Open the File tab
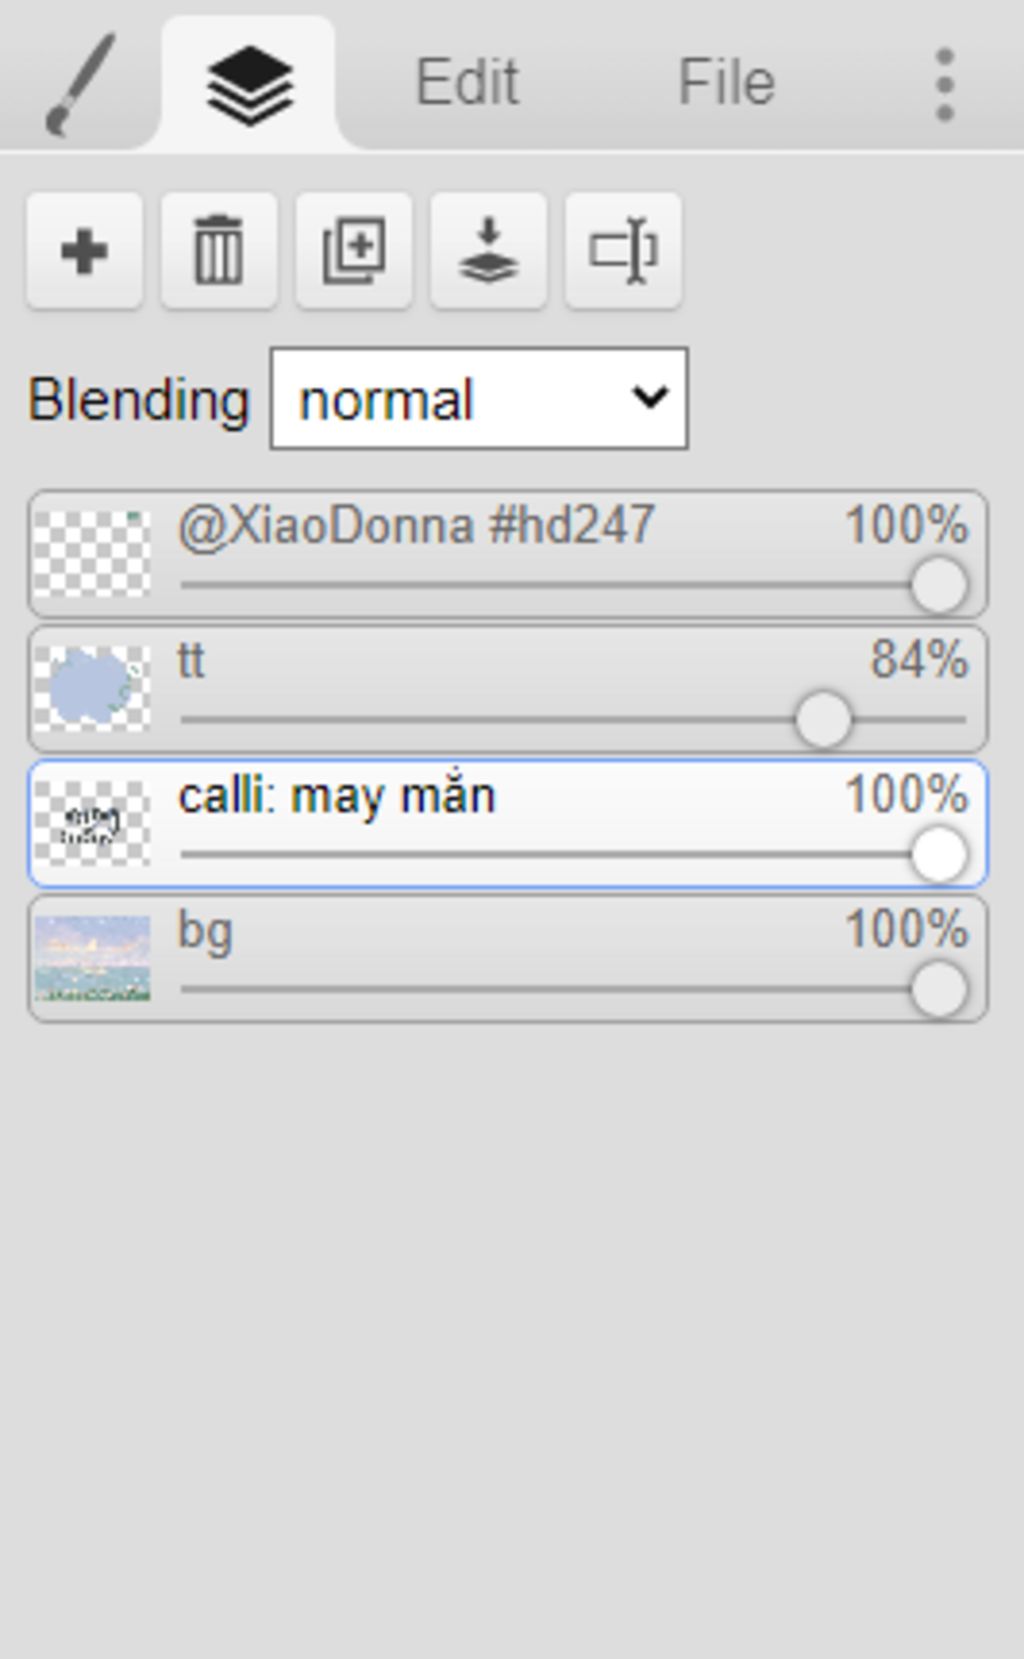 click(x=726, y=82)
